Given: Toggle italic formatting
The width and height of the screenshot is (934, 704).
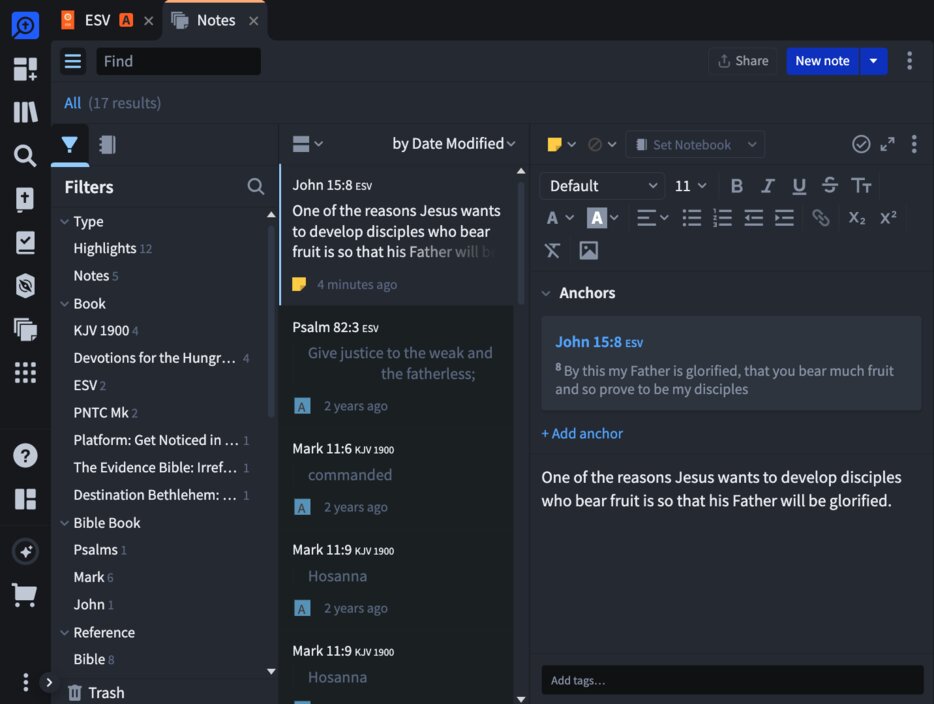Looking at the screenshot, I should click(x=768, y=185).
